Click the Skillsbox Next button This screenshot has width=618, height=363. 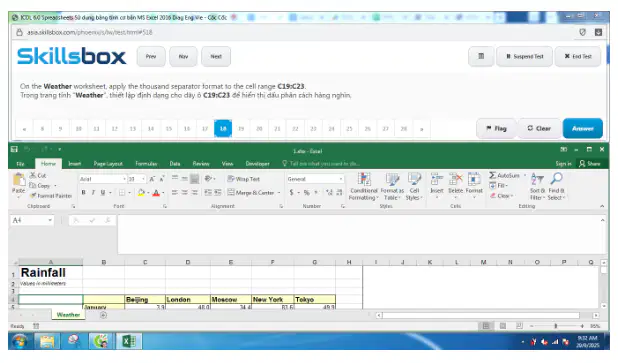216,56
